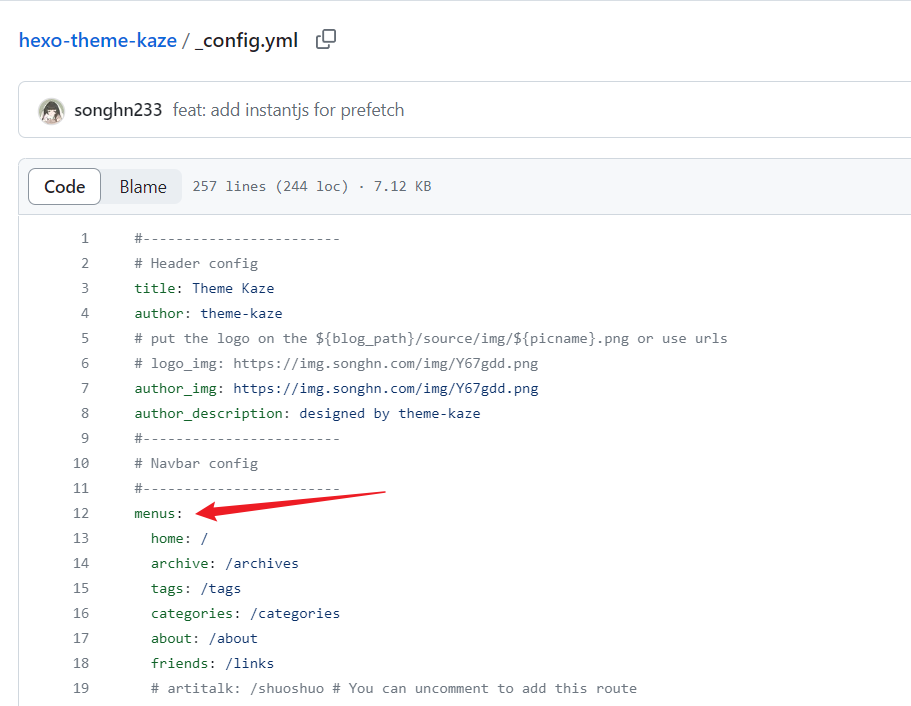911x706 pixels.
Task: Click songhn233's profile avatar
Action: [x=51, y=110]
